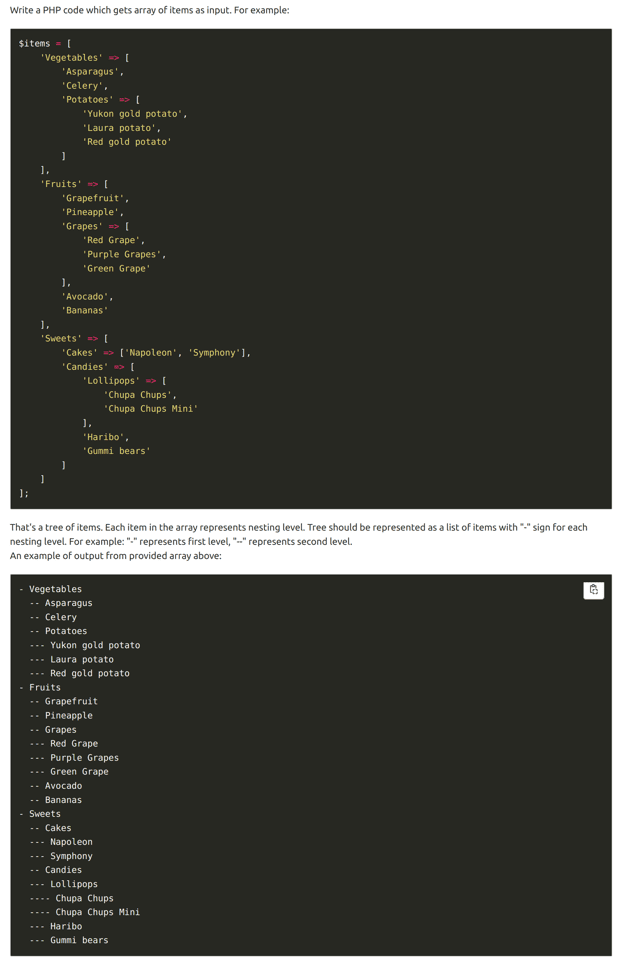
Task: Click '--- Laura potato' line in output
Action: tap(71, 659)
